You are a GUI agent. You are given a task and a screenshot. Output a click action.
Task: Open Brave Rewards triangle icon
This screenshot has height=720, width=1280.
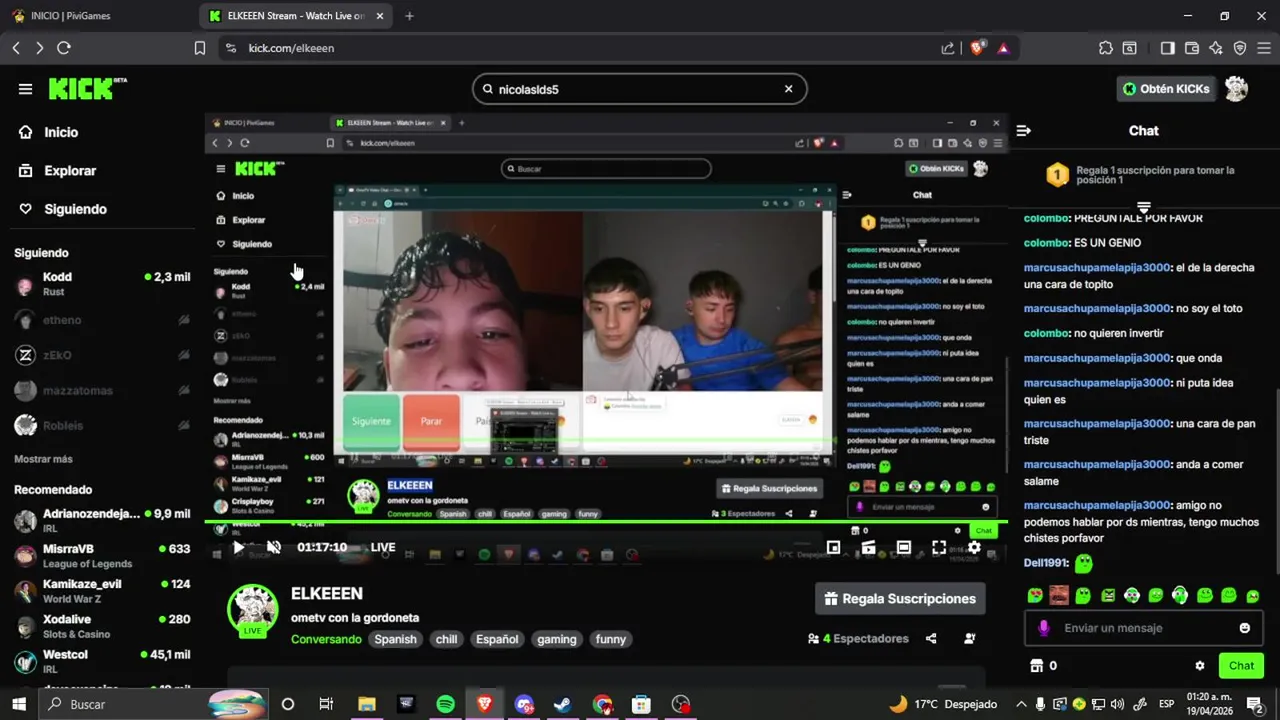[x=1004, y=48]
